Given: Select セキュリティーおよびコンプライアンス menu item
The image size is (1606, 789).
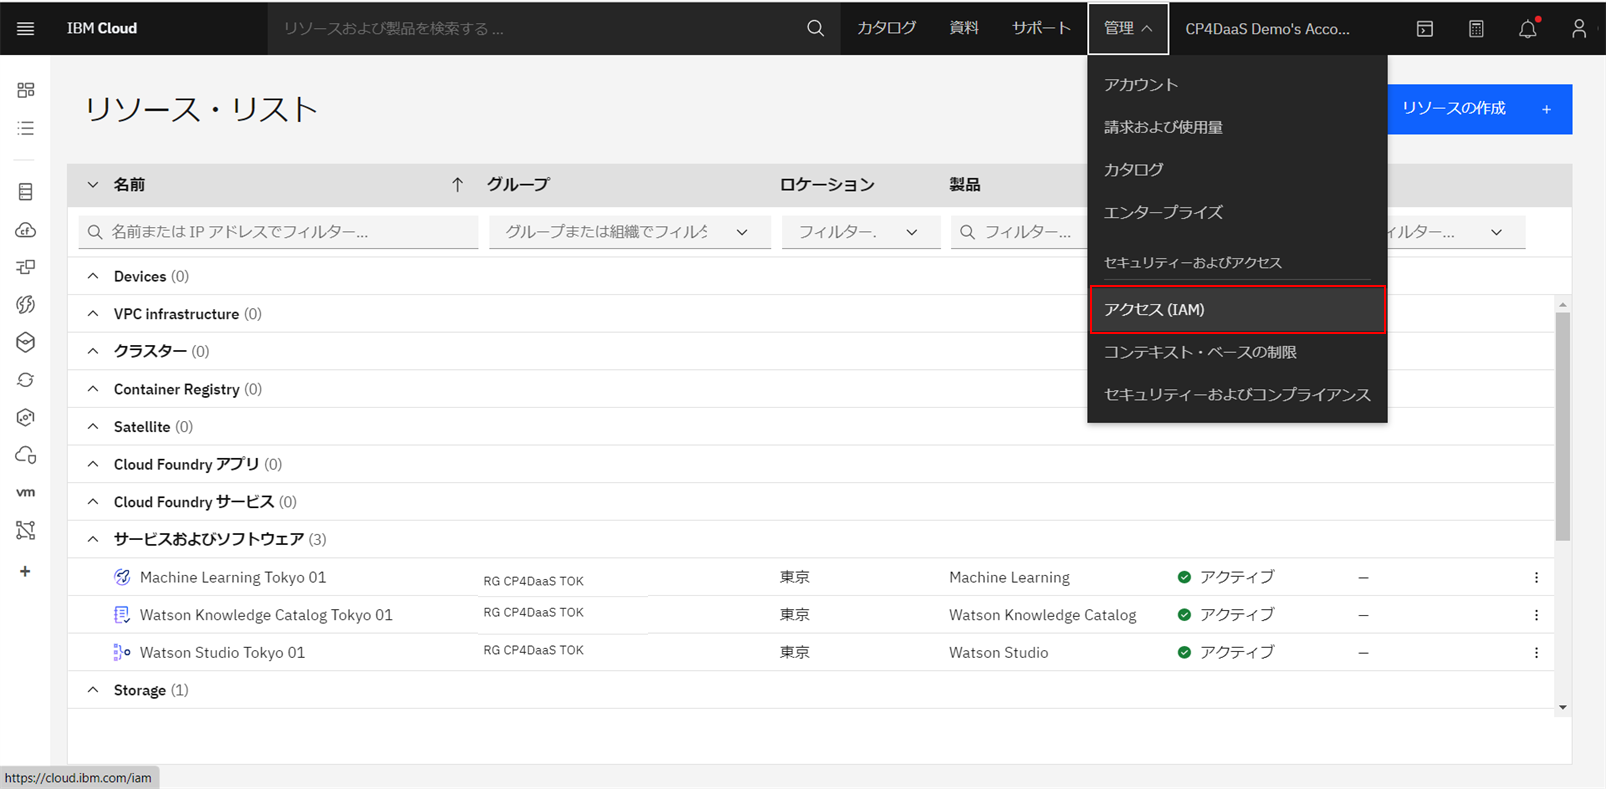Looking at the screenshot, I should tap(1237, 395).
